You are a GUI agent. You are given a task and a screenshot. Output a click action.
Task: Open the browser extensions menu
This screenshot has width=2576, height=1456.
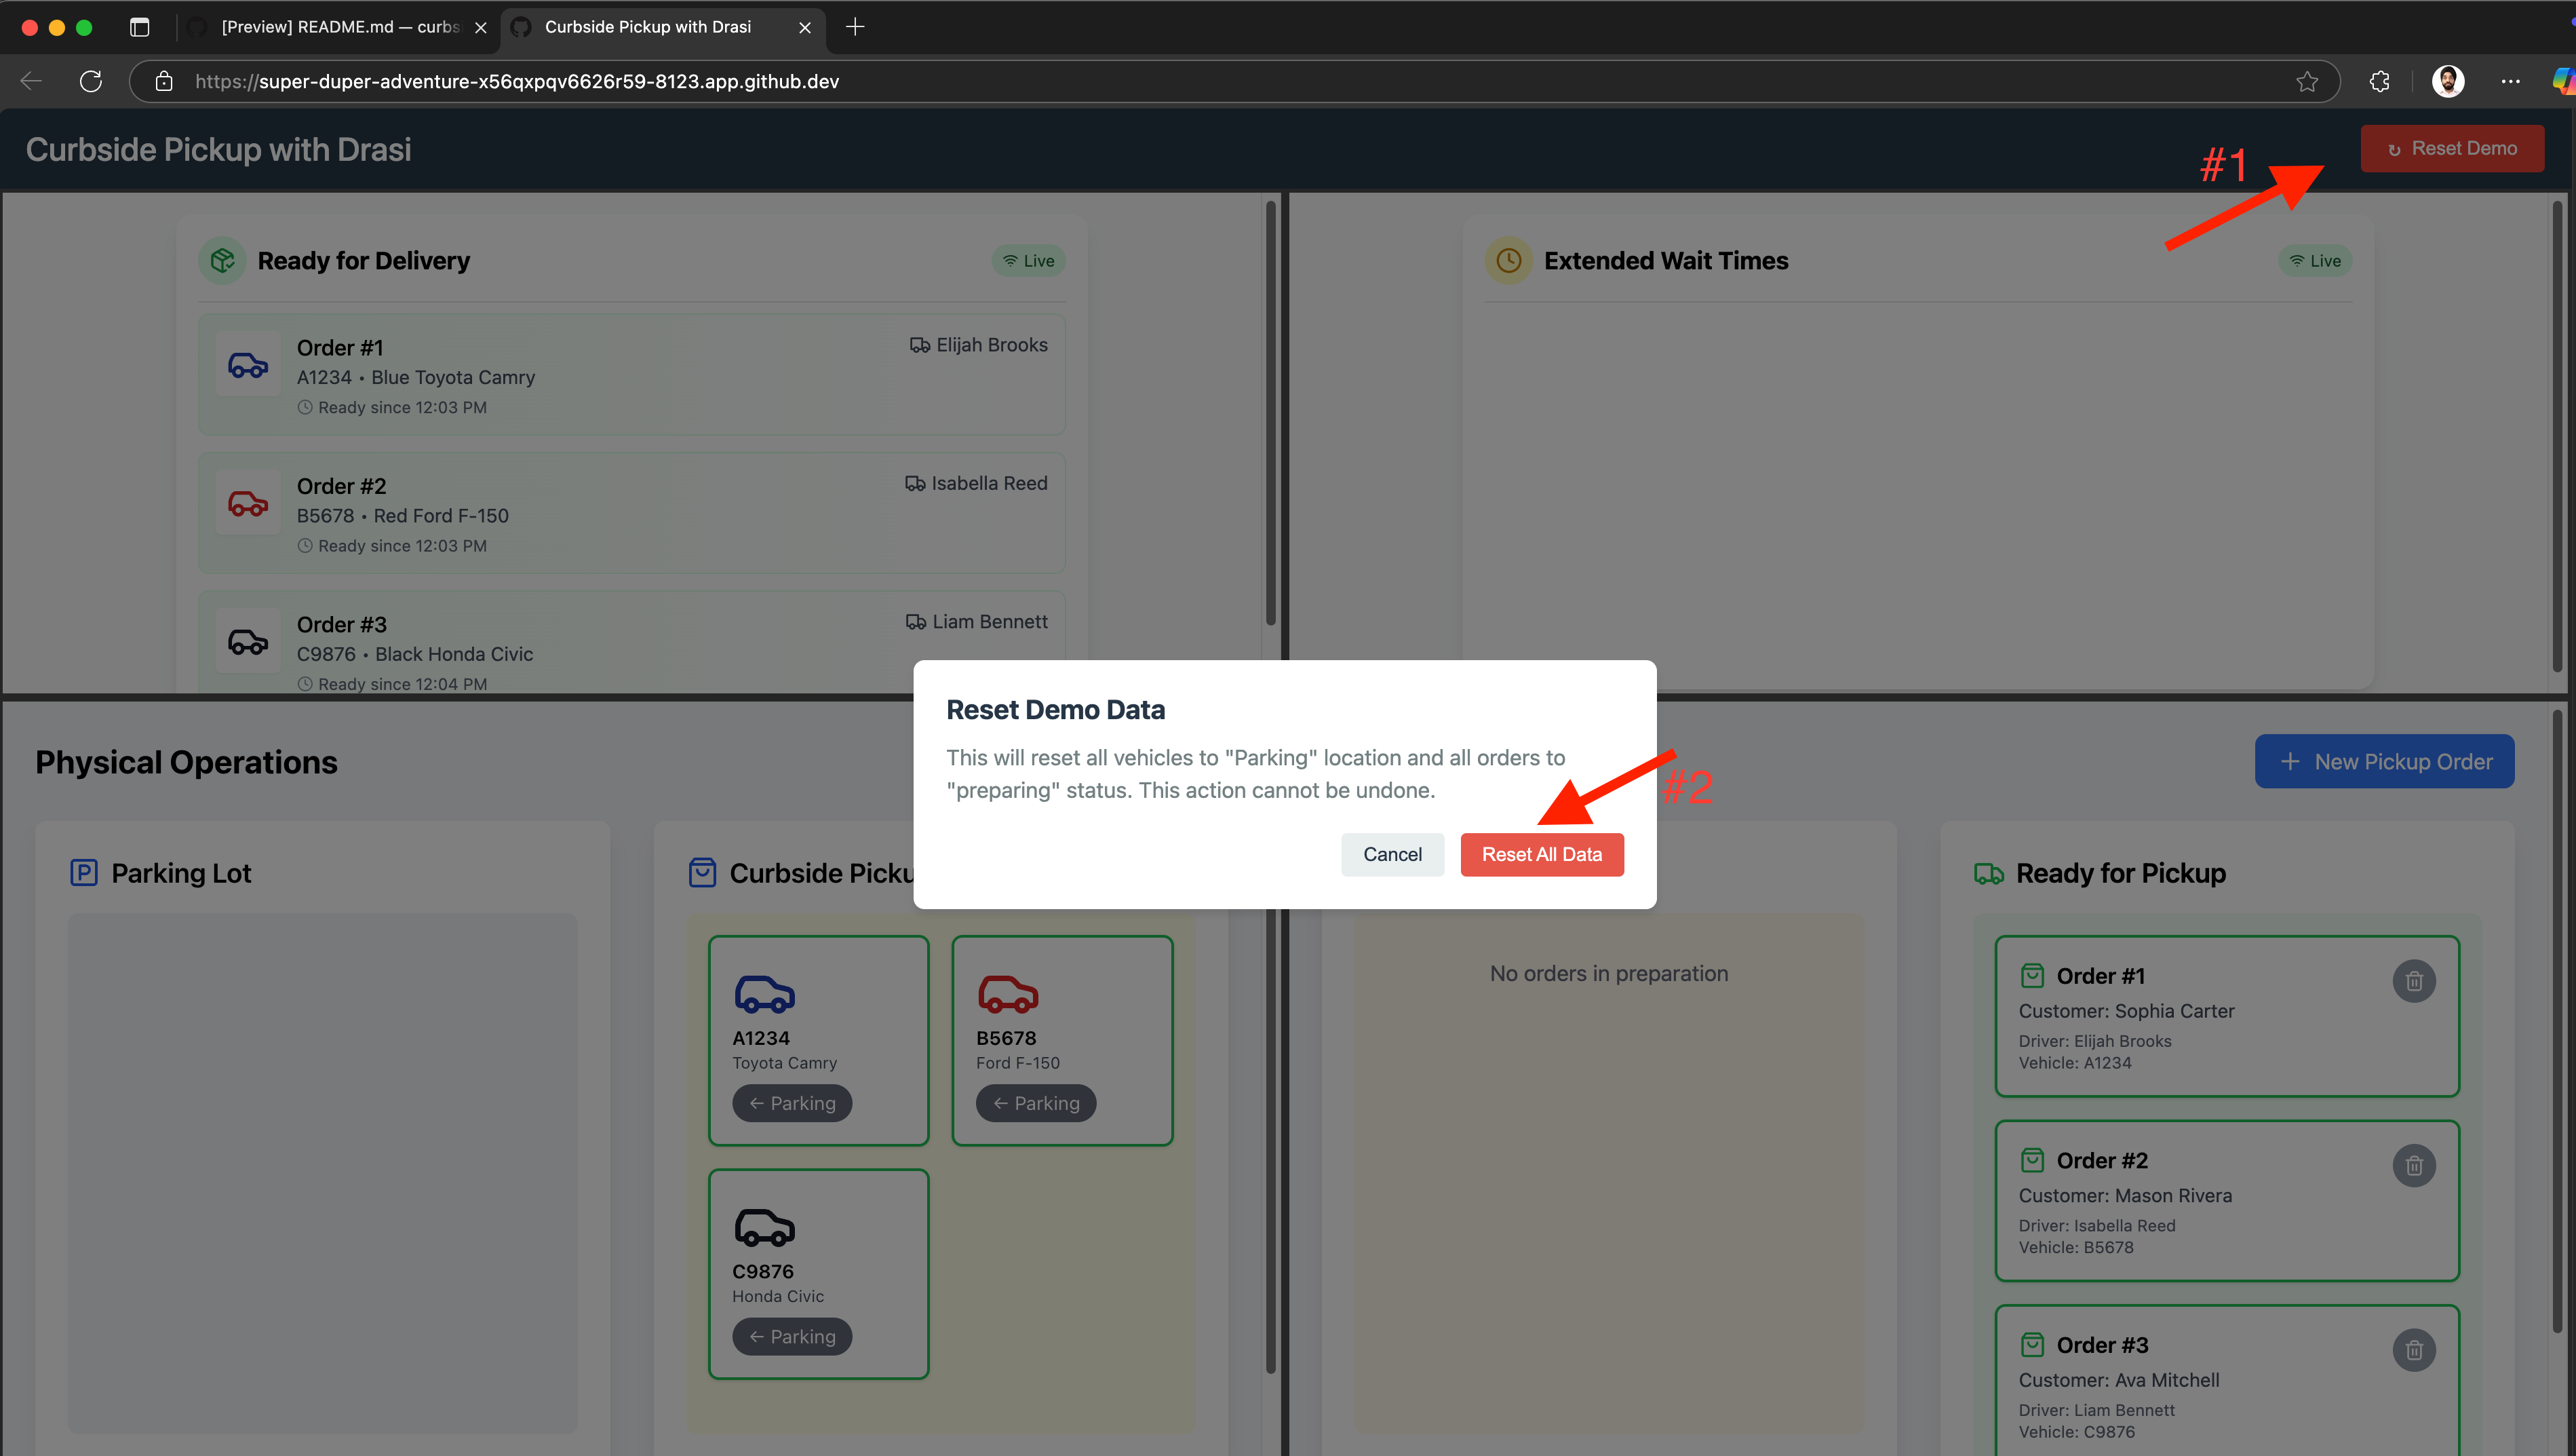tap(2379, 81)
